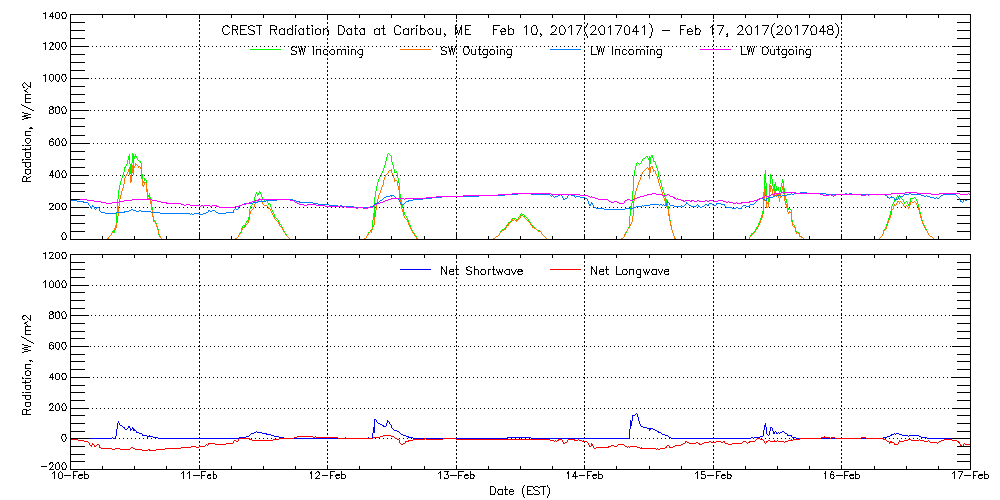Viewport: 1000px width, 500px height.
Task: Click the -200 value on lower chart y-axis
Action: [52, 466]
